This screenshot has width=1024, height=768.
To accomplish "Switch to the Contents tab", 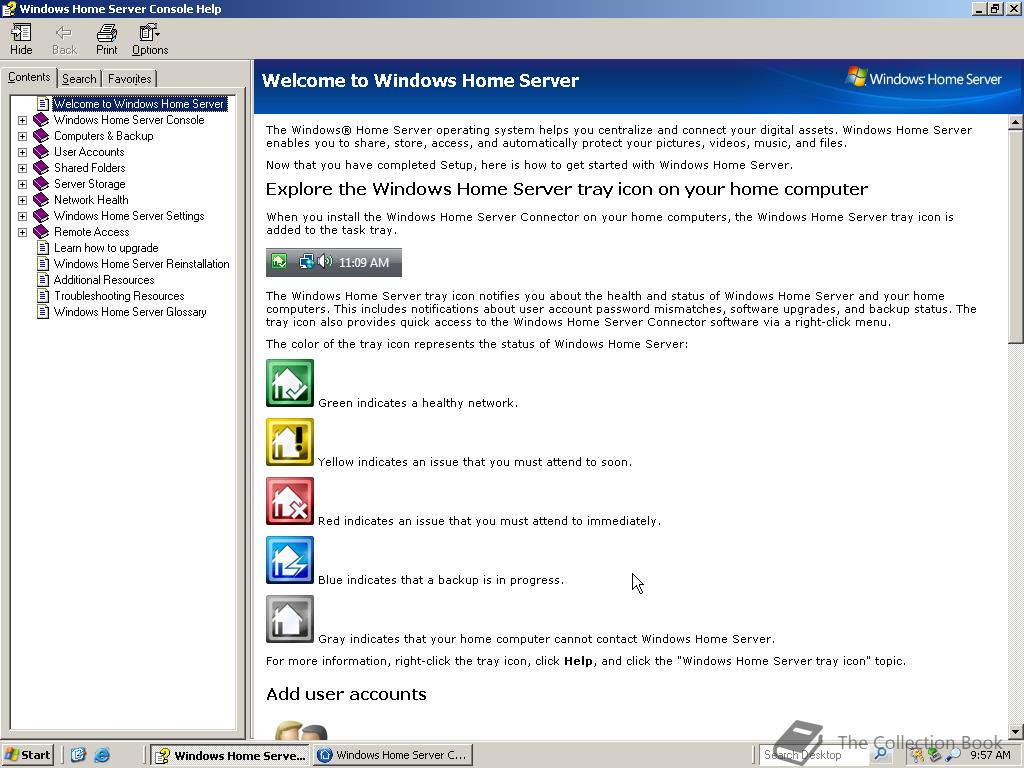I will point(29,77).
